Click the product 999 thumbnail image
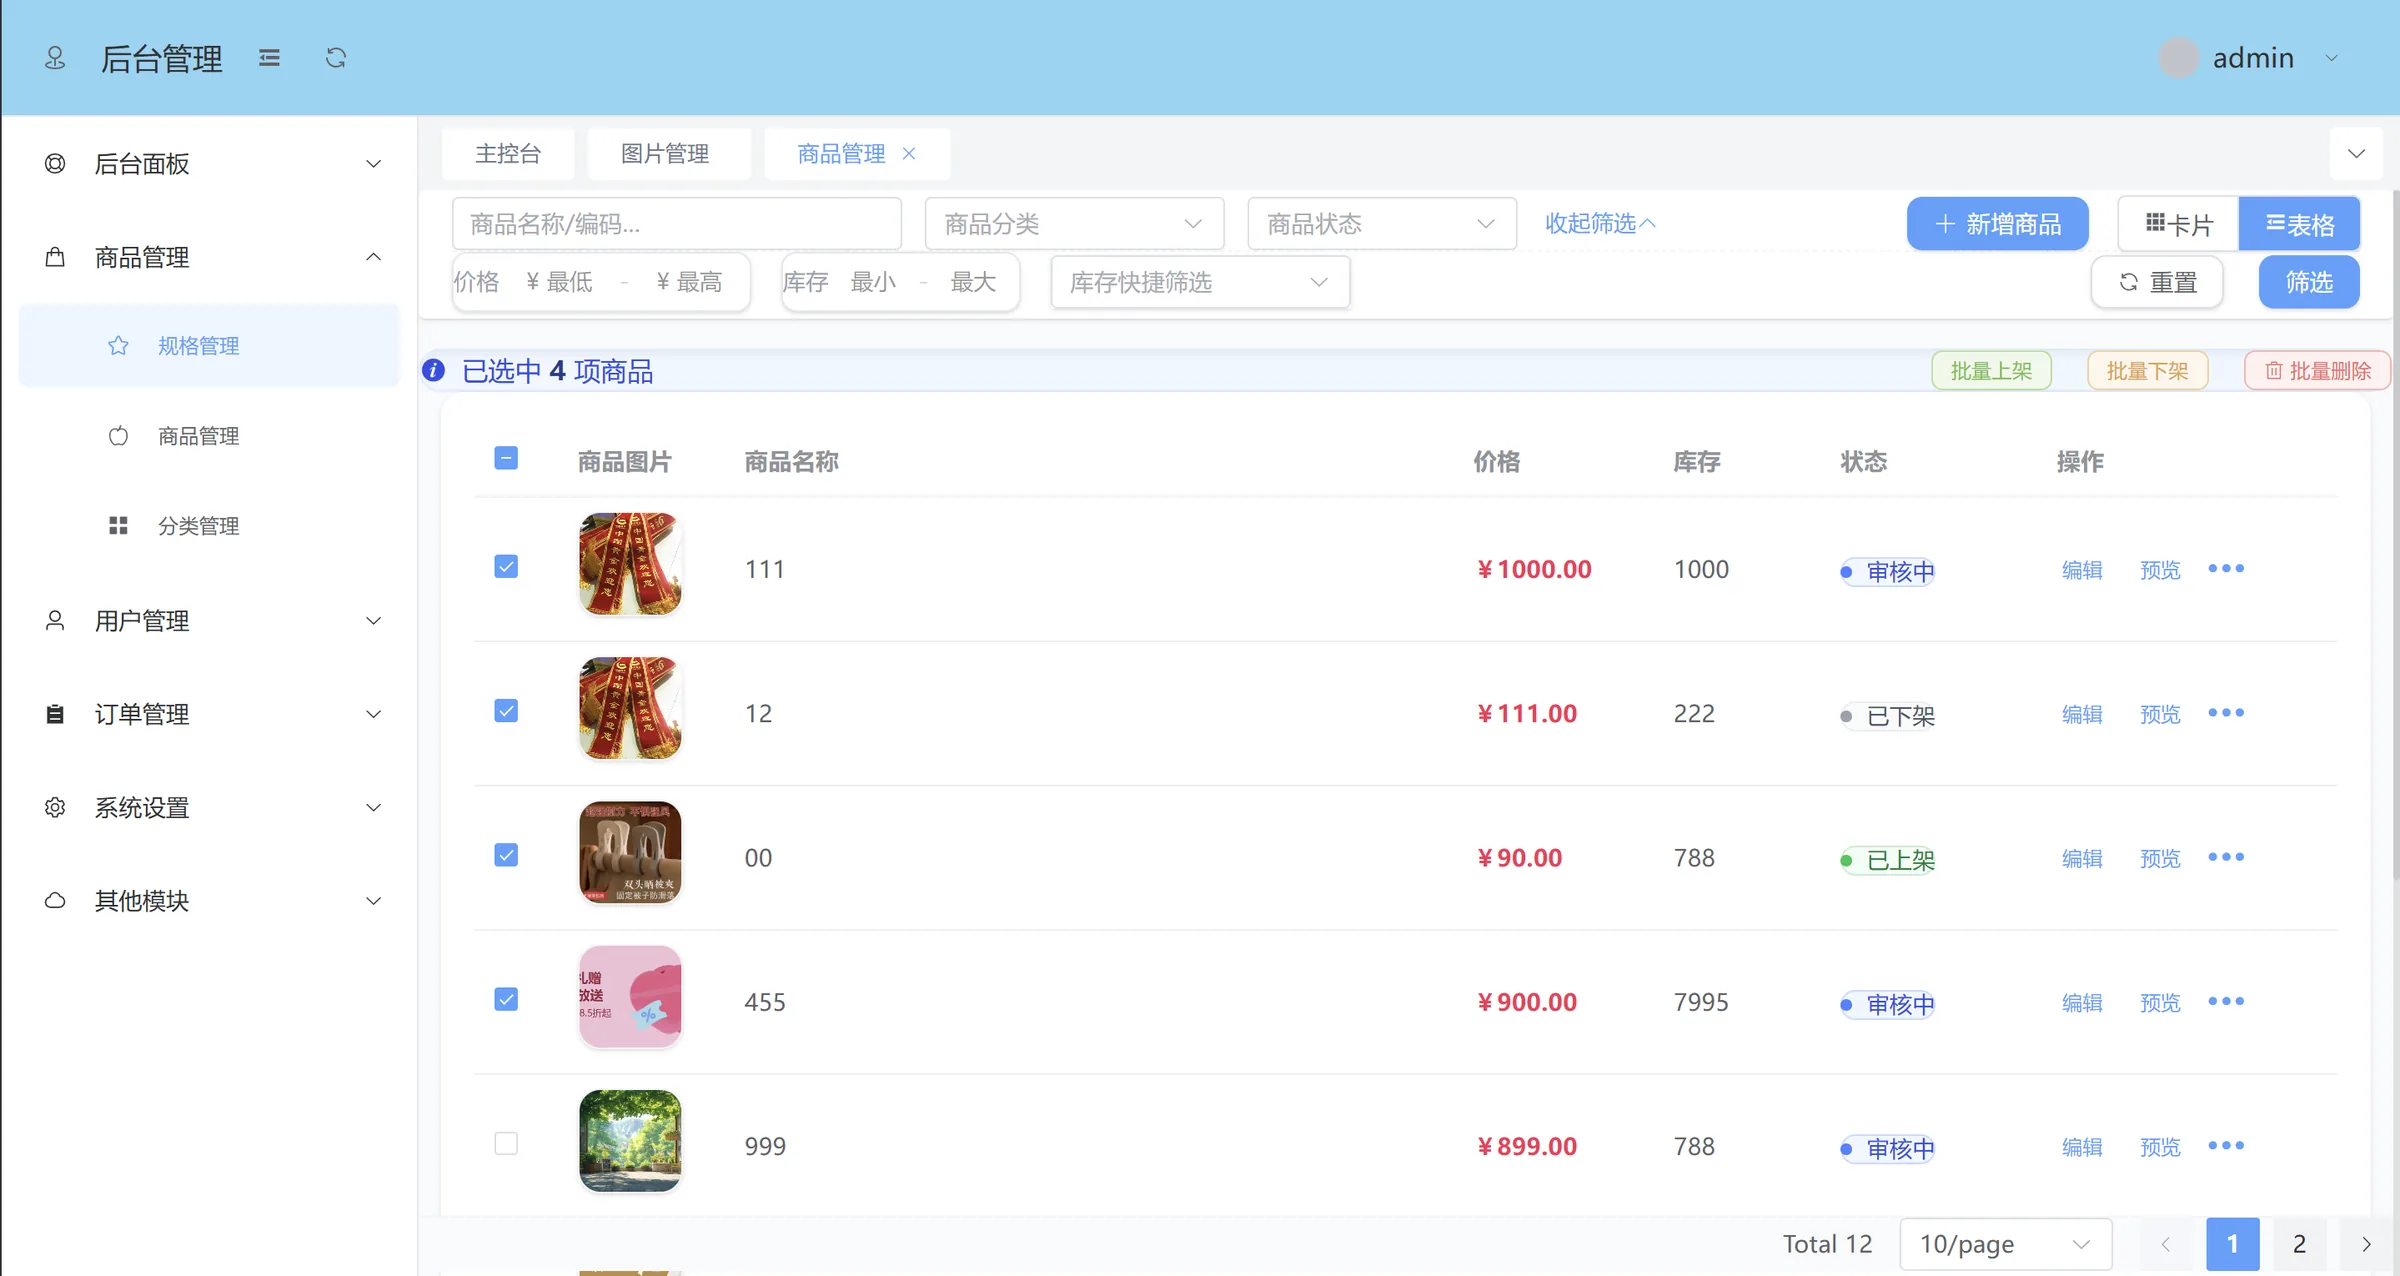Screen dimensions: 2400x1276 630,1140
